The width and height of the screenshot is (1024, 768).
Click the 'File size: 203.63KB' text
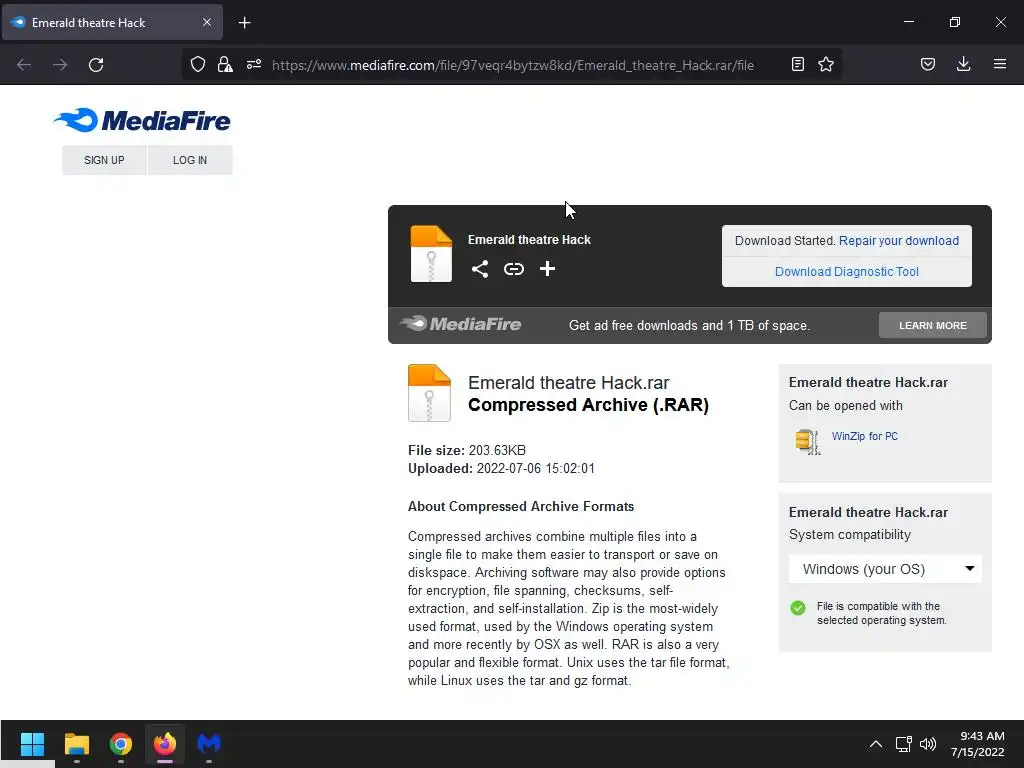(x=467, y=450)
